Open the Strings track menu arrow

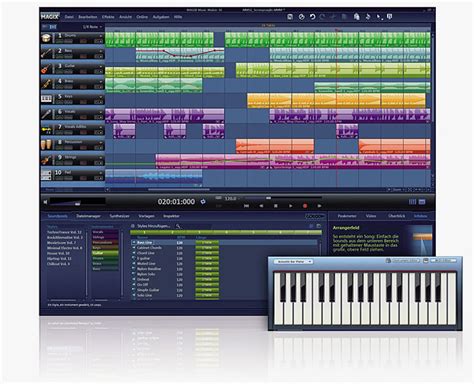point(101,158)
